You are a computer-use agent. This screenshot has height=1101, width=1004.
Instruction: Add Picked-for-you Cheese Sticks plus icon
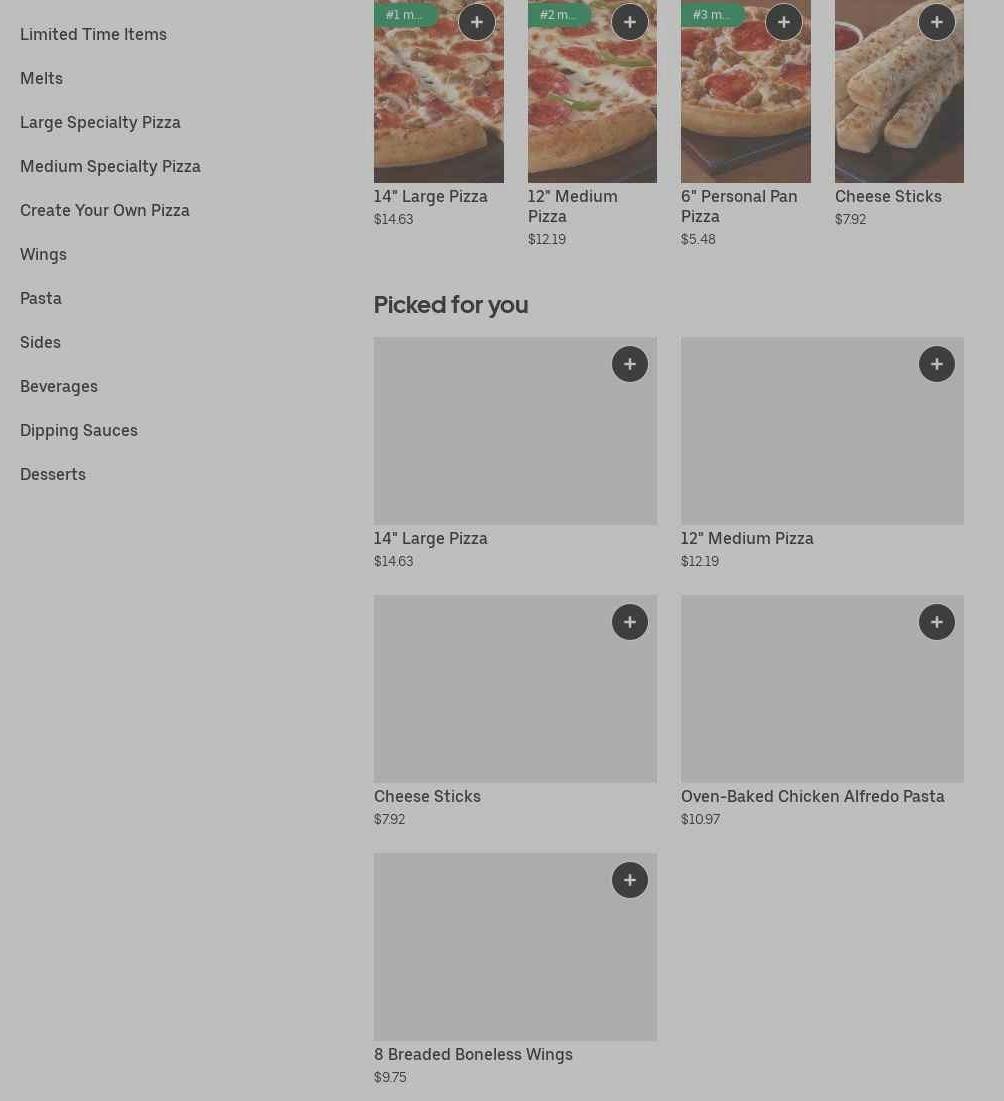point(630,622)
